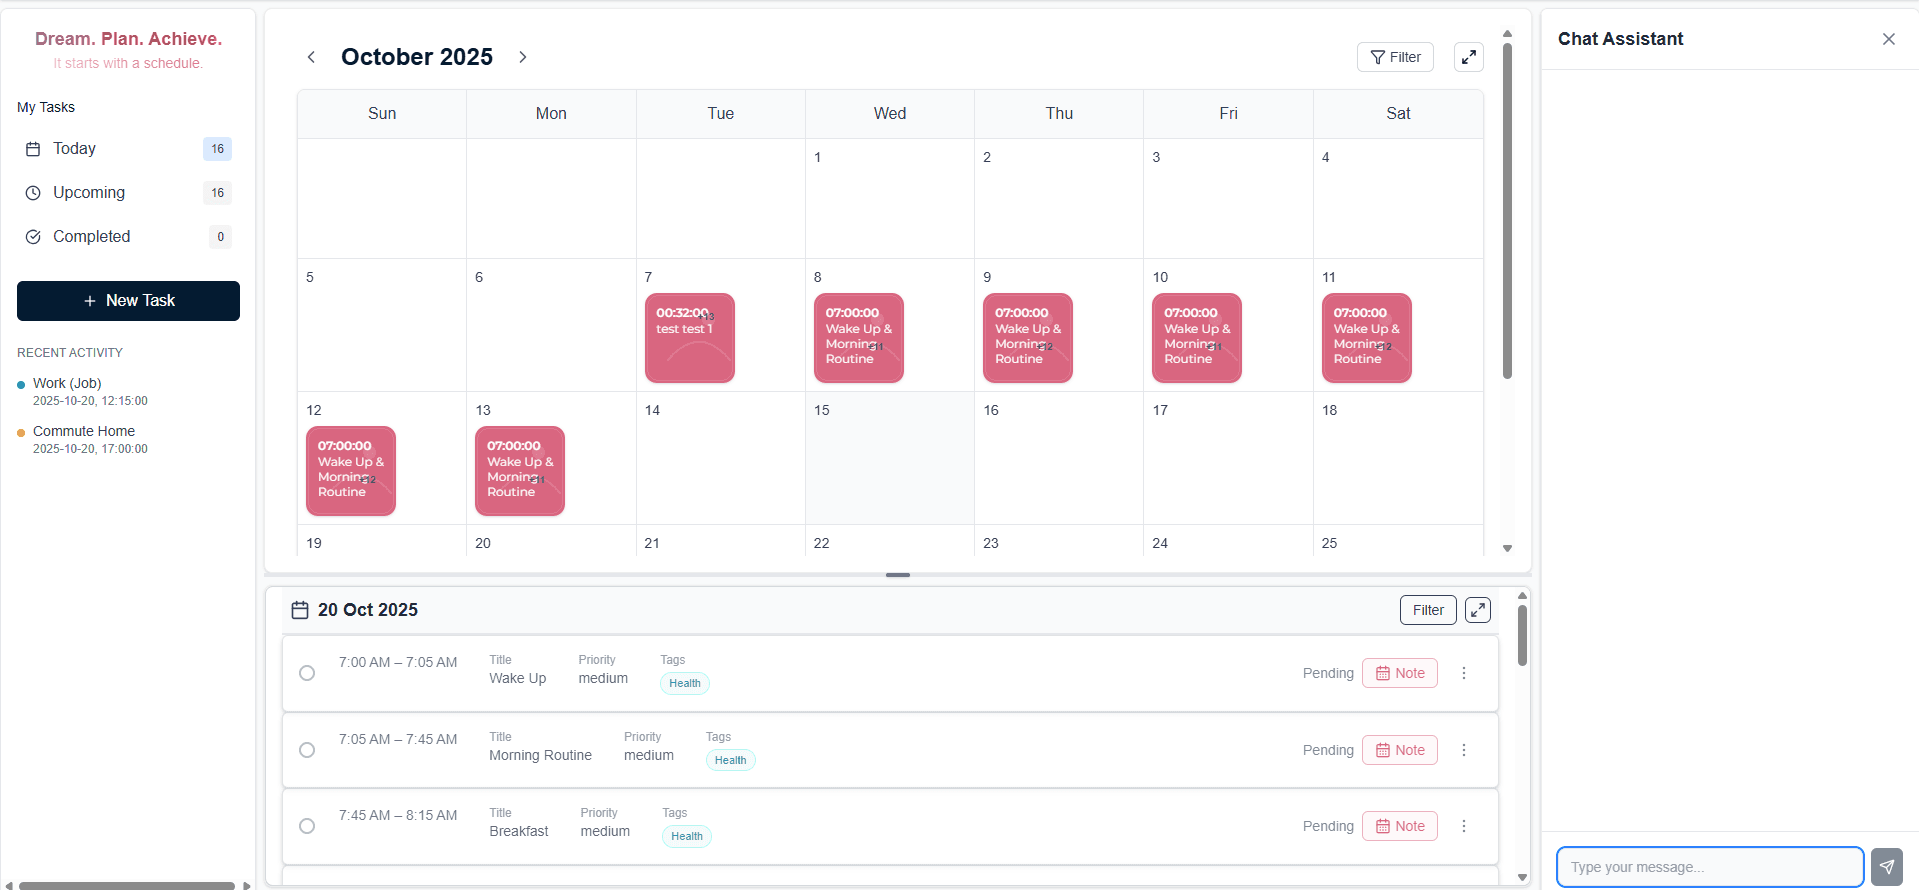Go to the next month with the chevron
Image resolution: width=1919 pixels, height=890 pixels.
point(522,57)
